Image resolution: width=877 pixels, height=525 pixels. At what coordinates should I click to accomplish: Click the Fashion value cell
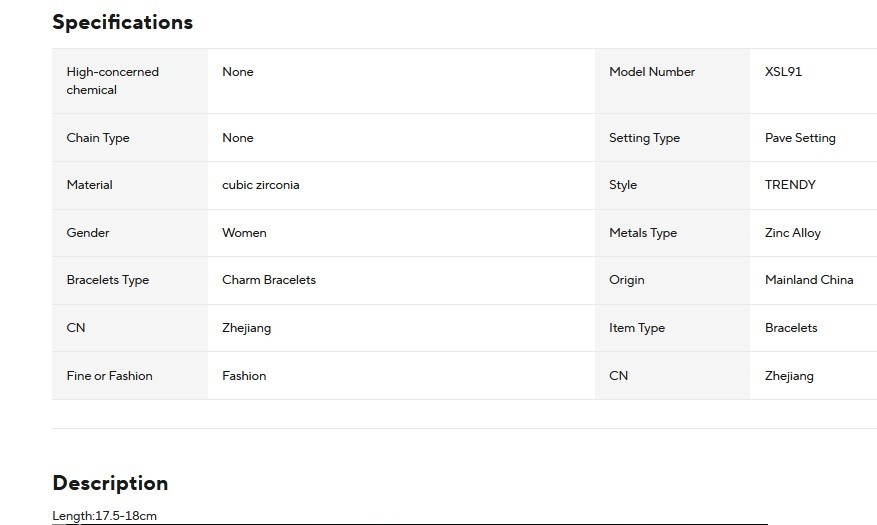point(401,376)
